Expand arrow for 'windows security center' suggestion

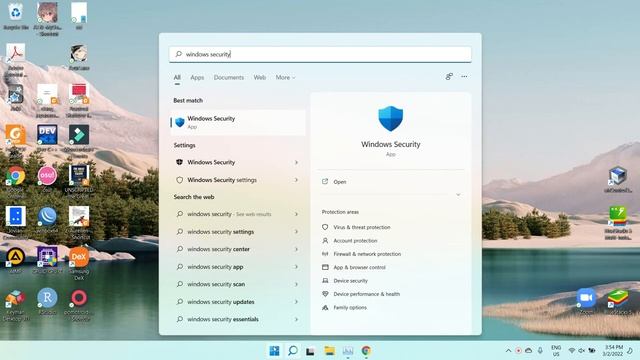(x=296, y=249)
